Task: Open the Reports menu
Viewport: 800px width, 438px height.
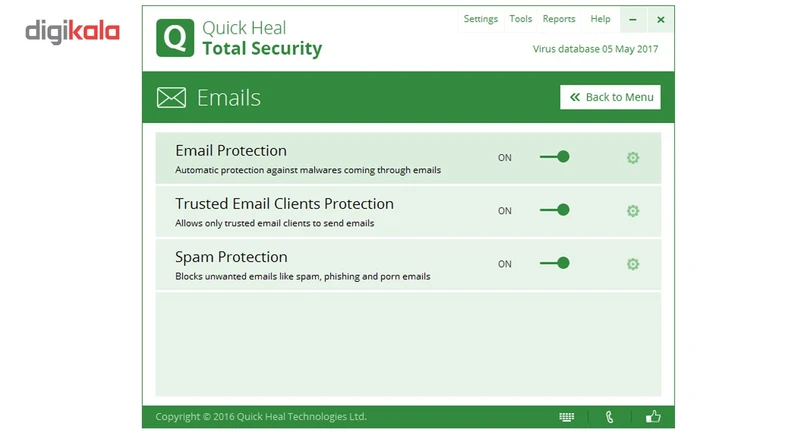Action: click(559, 19)
